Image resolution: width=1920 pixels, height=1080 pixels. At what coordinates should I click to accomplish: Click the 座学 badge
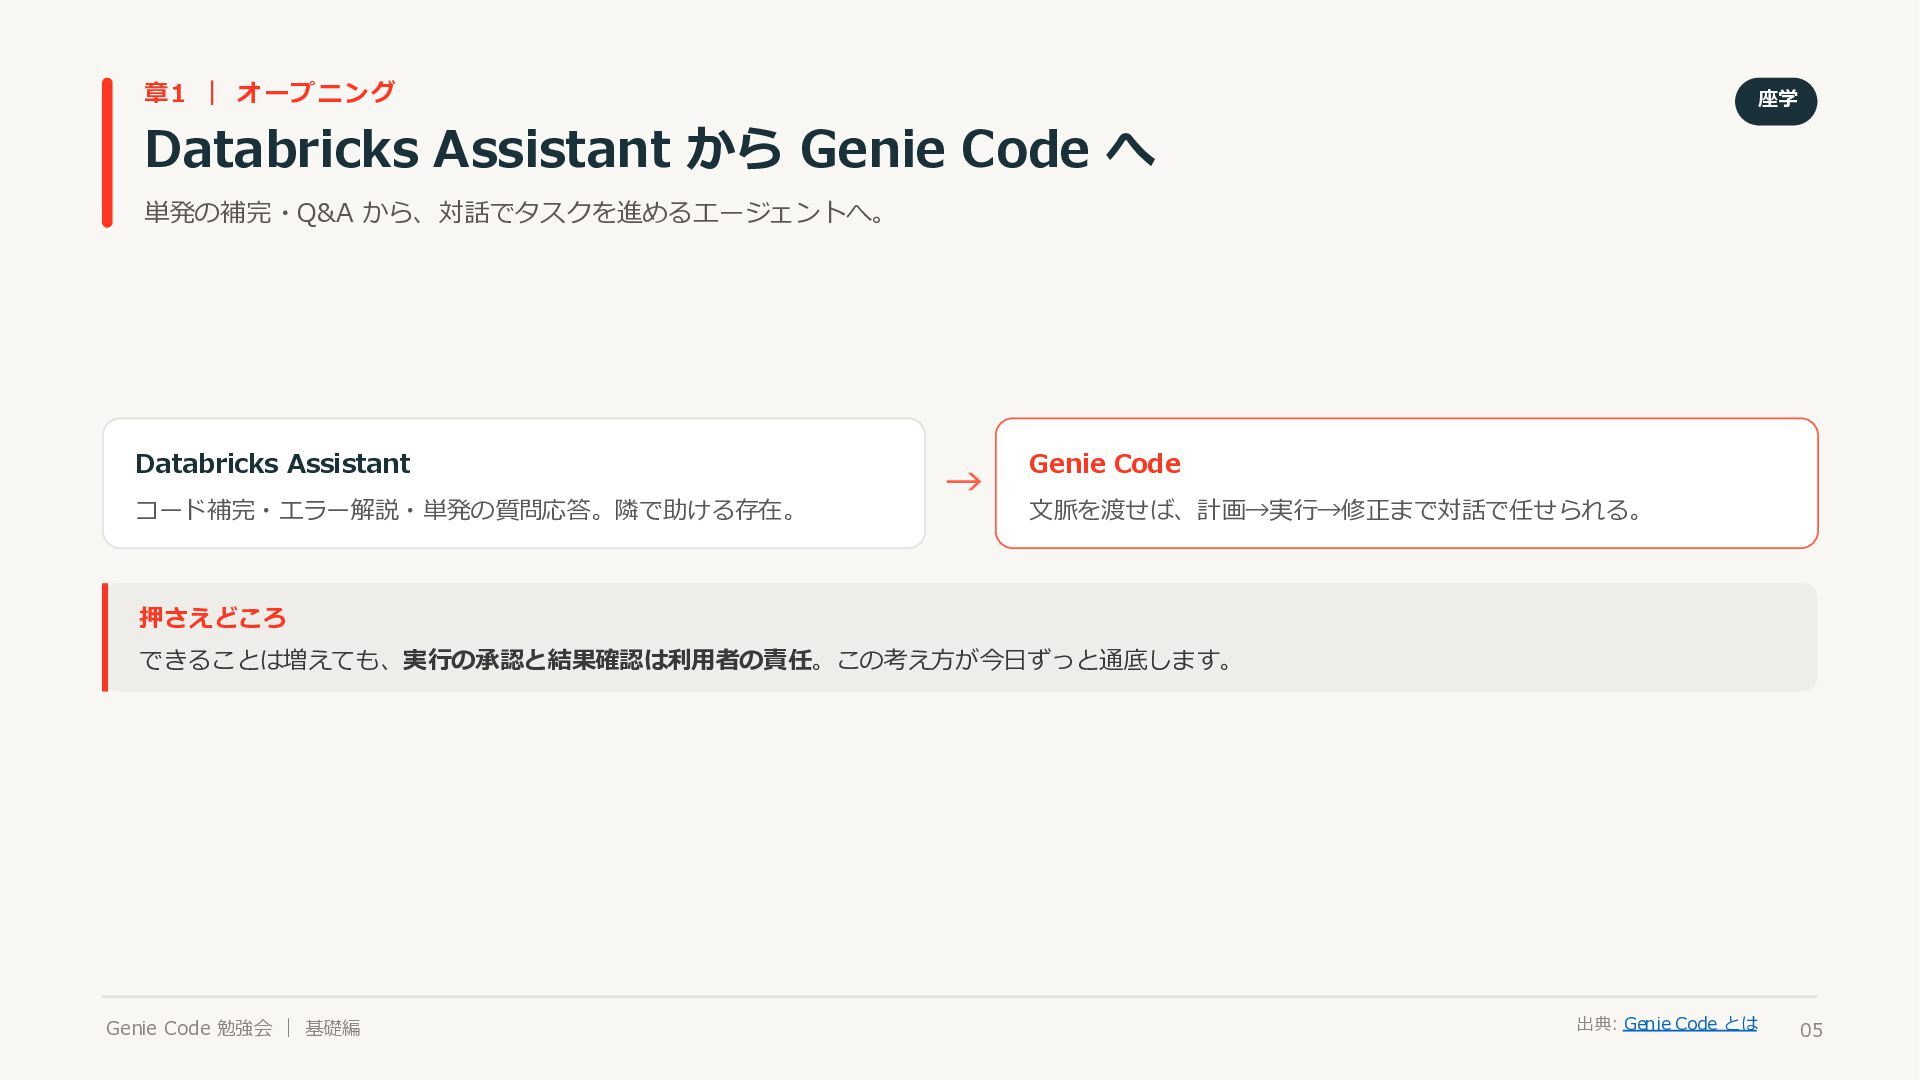1776,101
